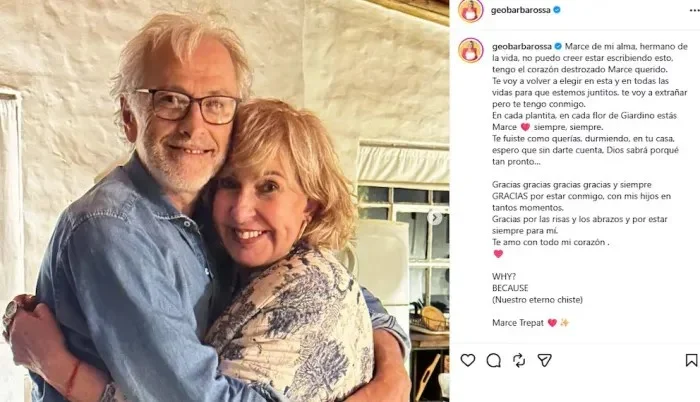700x402 pixels.
Task: Share post via paper plane icon
Action: click(544, 360)
